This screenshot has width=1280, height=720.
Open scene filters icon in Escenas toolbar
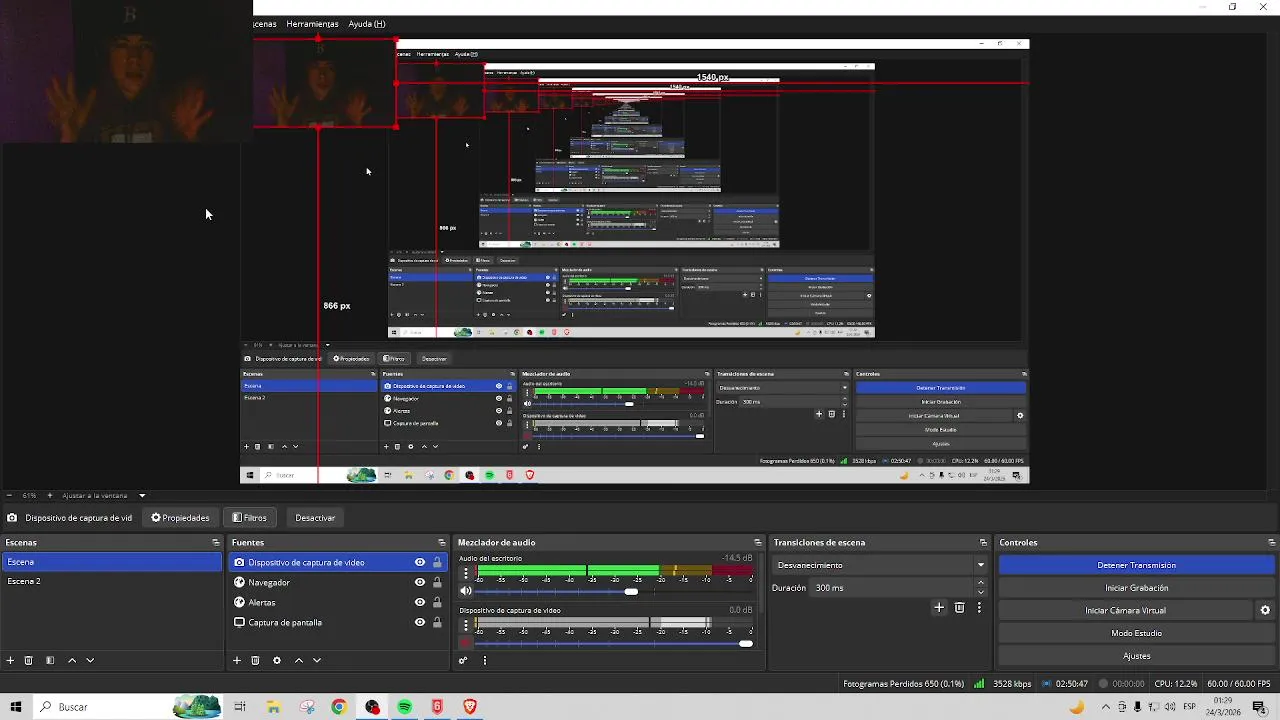coord(50,660)
